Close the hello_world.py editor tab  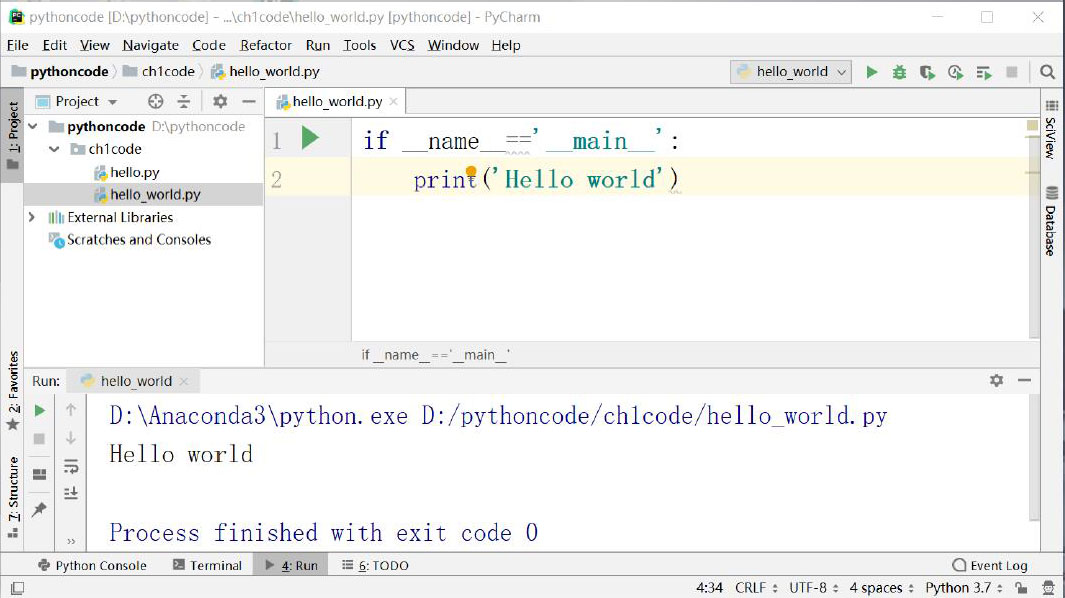pyautogui.click(x=393, y=101)
